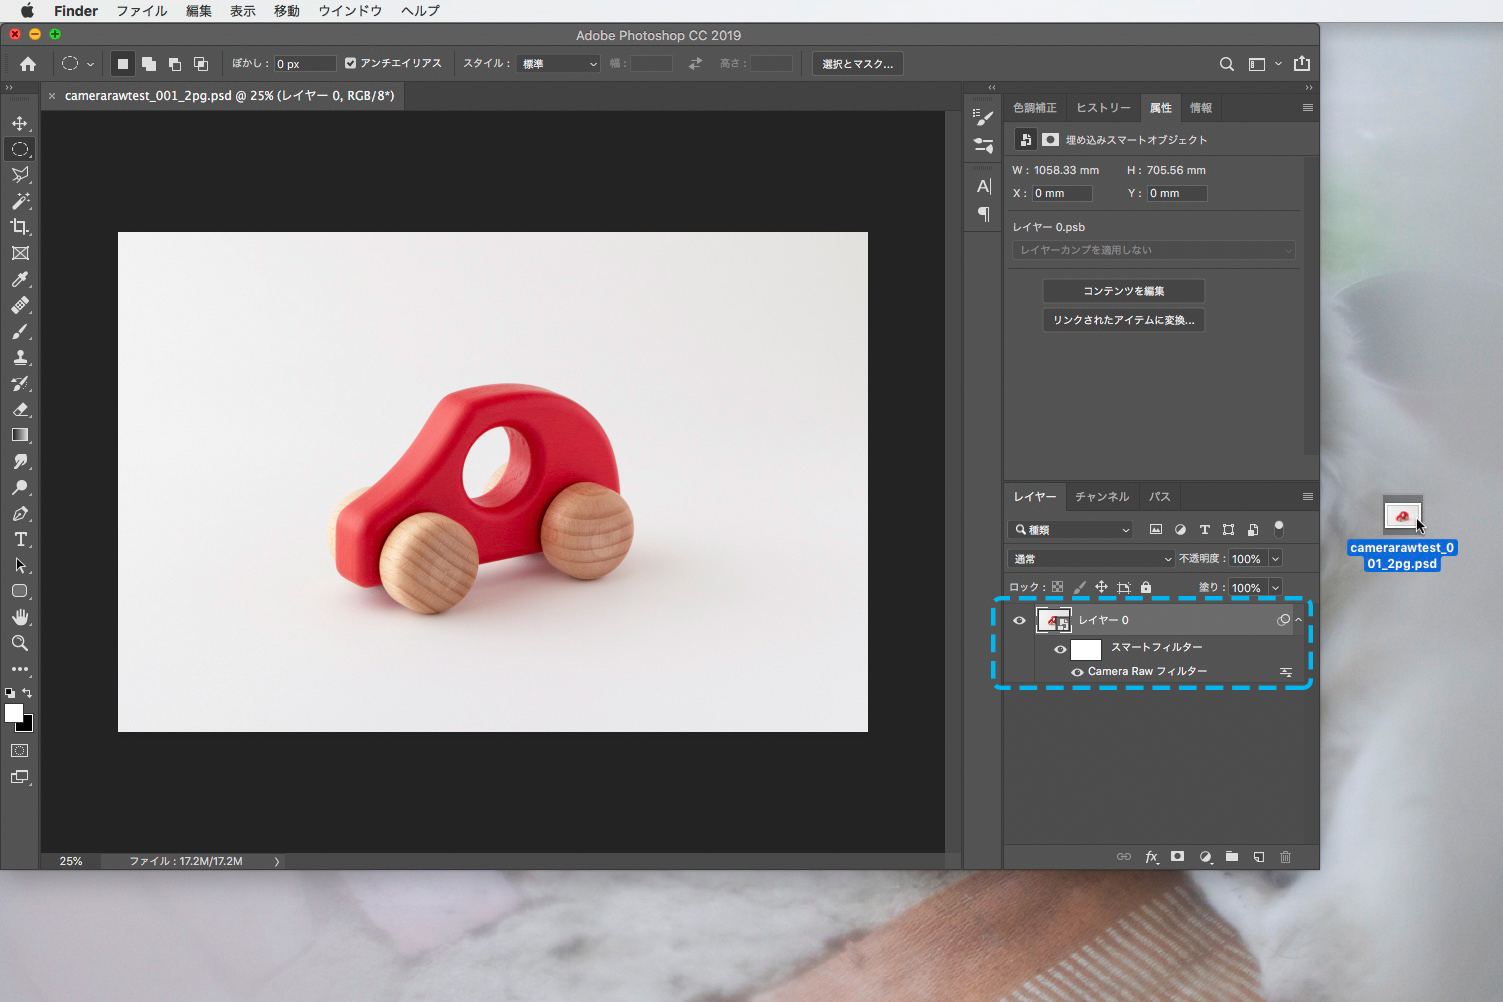Click the delete layer trash icon

pos(1286,857)
